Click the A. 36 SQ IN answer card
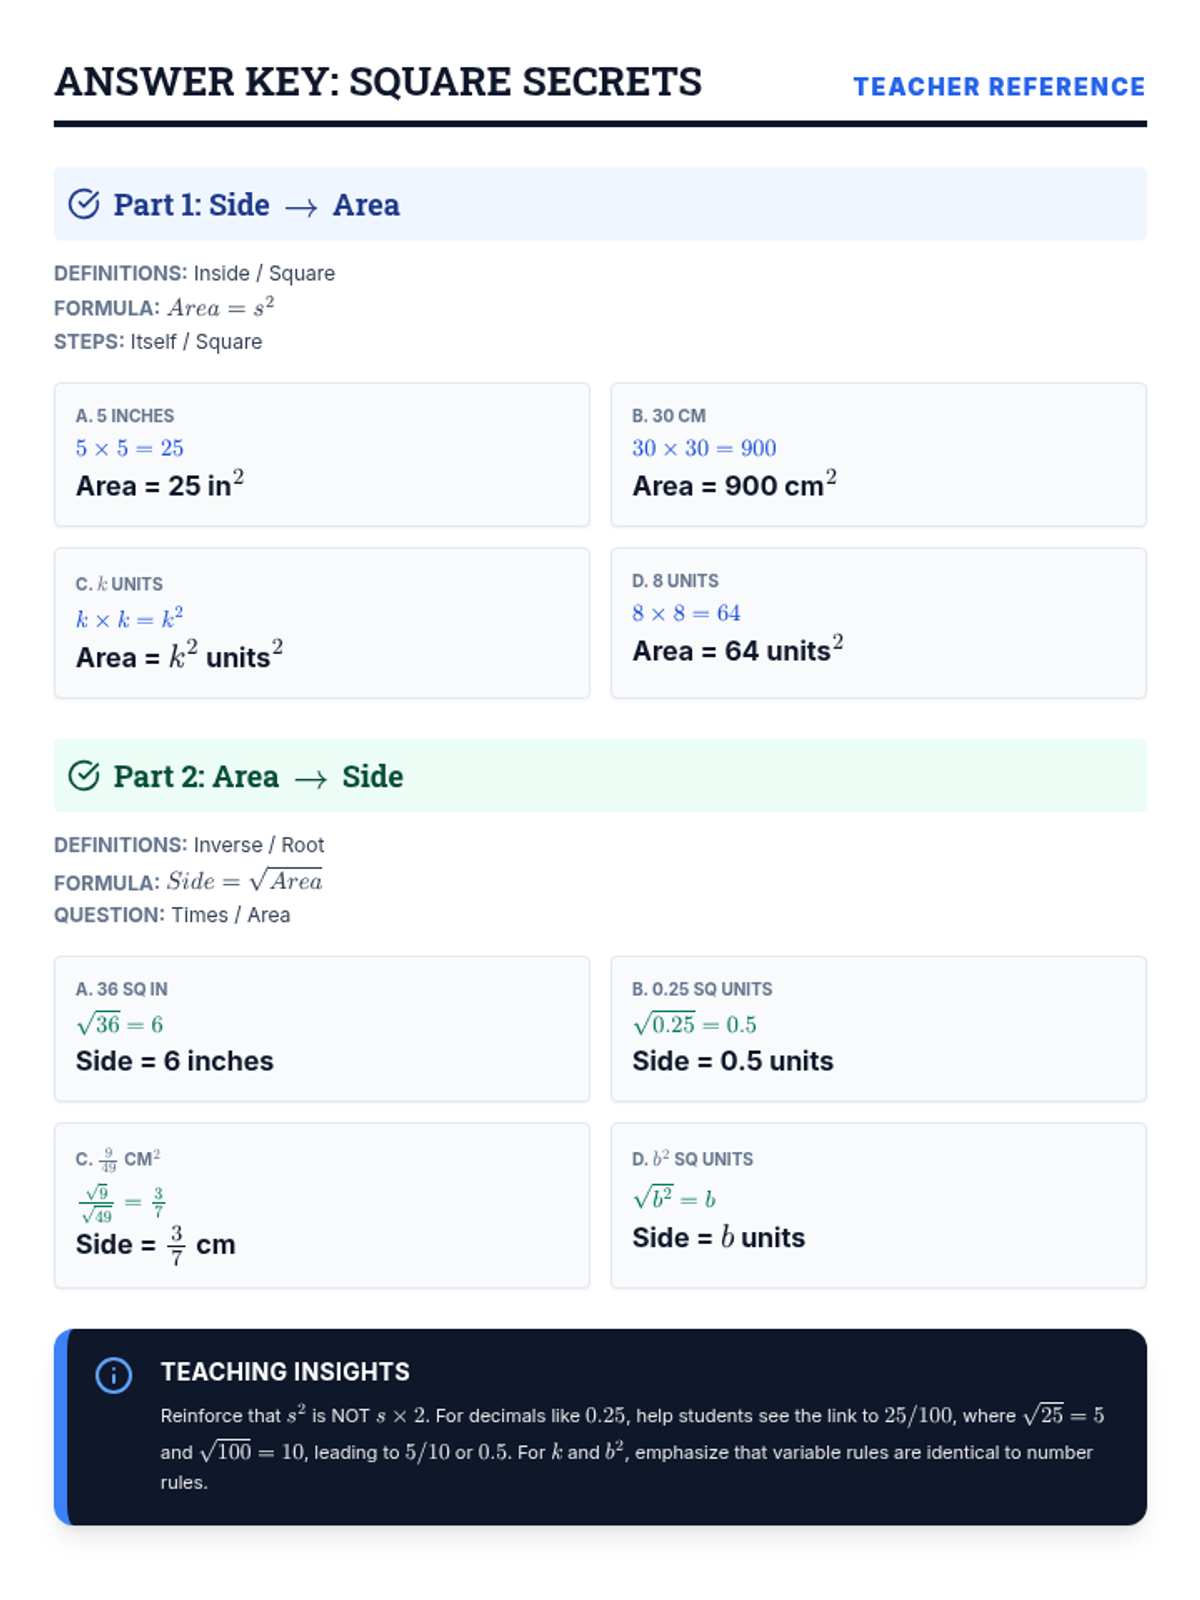This screenshot has width=1200, height=1600. (322, 1029)
